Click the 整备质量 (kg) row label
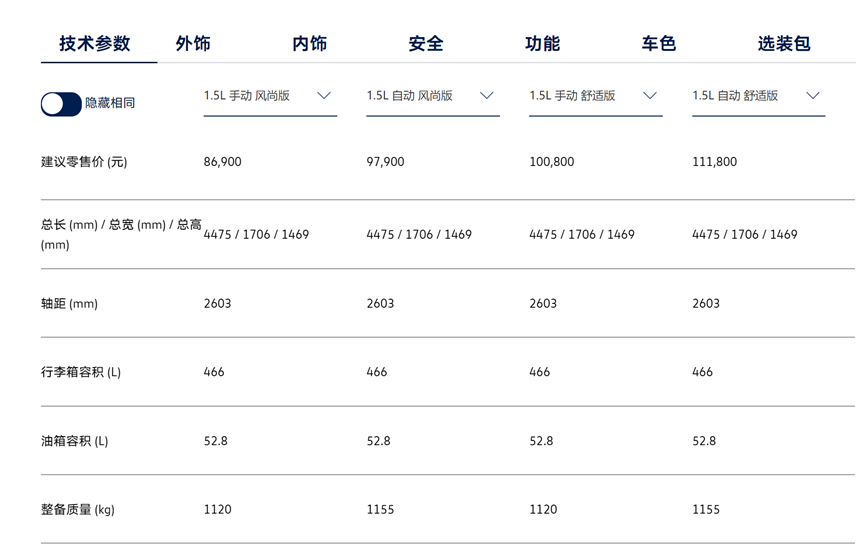 (78, 510)
